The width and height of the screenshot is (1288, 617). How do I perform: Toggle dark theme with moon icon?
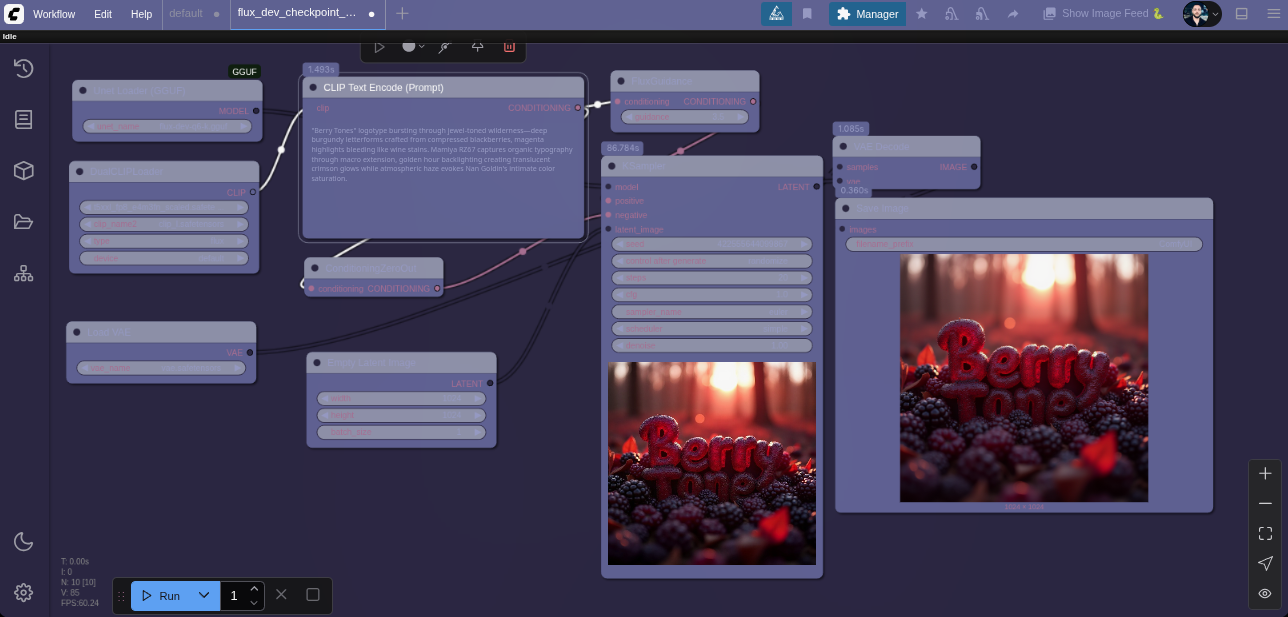coord(24,542)
